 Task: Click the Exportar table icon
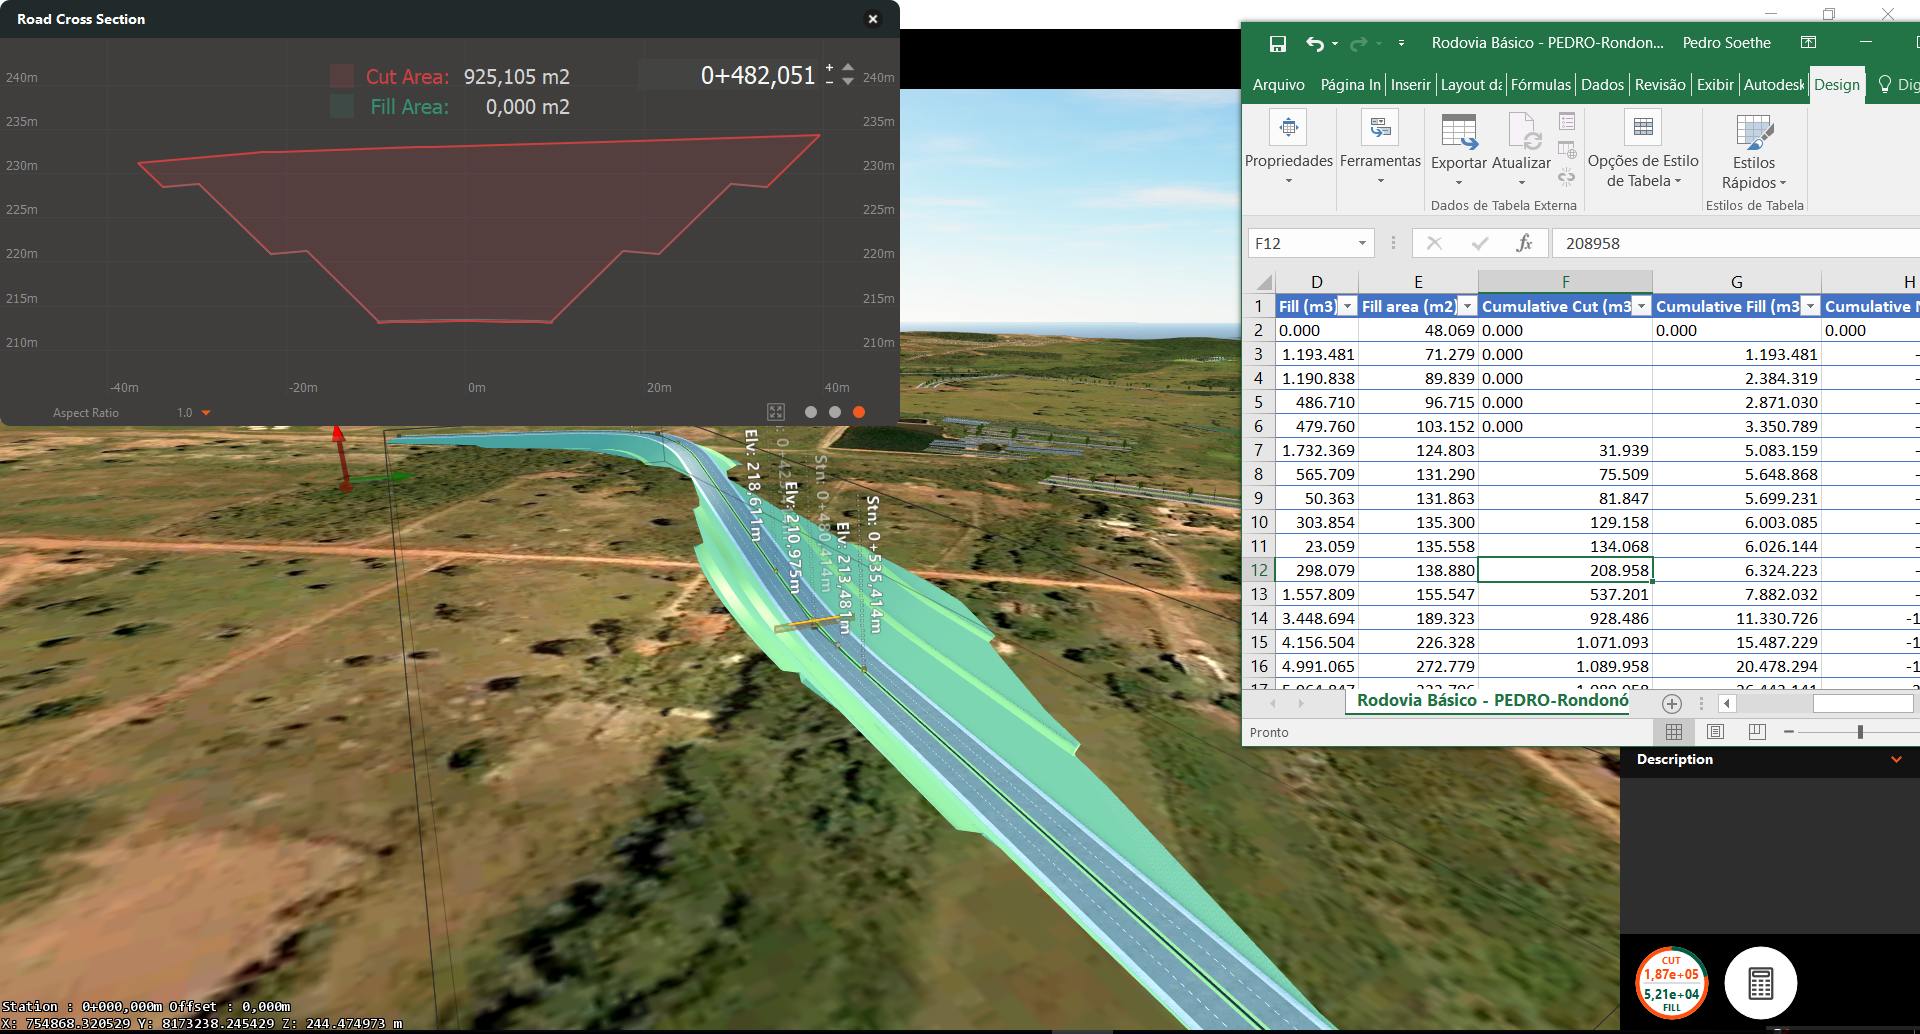tap(1458, 132)
